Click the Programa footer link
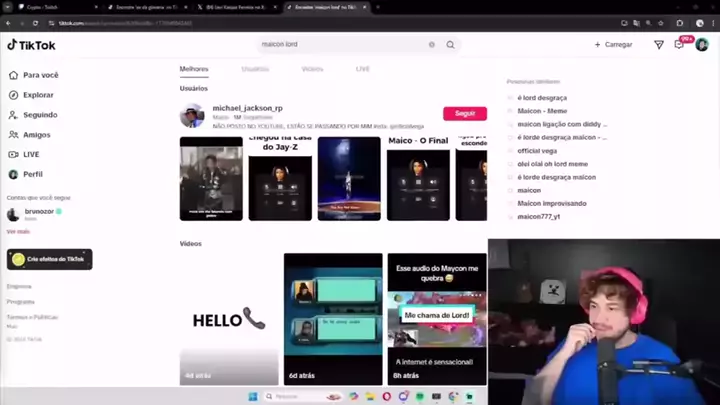The height and width of the screenshot is (405, 720). [x=20, y=302]
